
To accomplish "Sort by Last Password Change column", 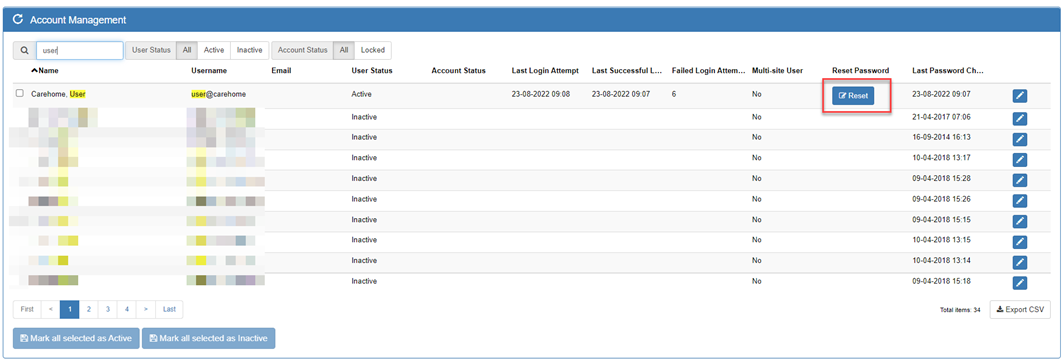I will click(948, 70).
